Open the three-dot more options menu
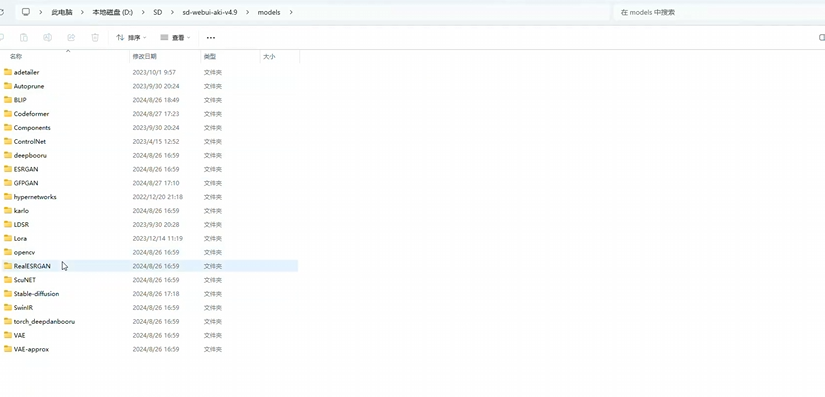825x397 pixels. [x=210, y=38]
